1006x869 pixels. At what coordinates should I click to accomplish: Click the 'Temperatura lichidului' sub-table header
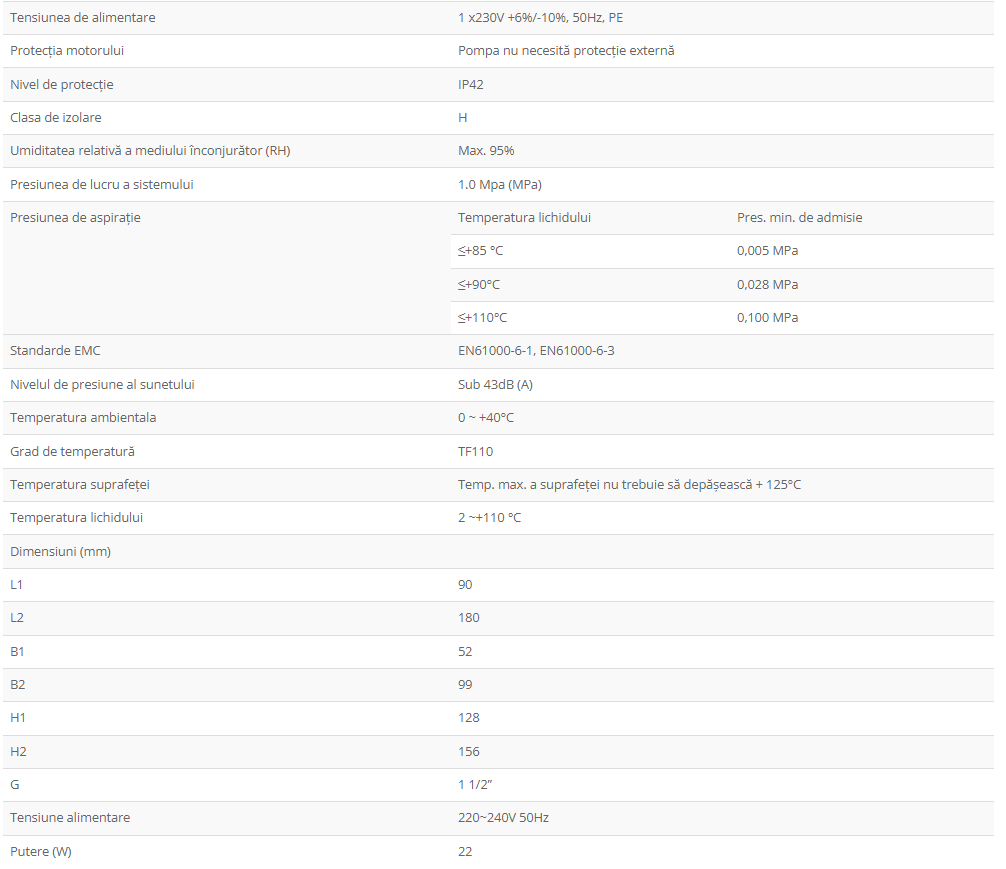(x=524, y=218)
